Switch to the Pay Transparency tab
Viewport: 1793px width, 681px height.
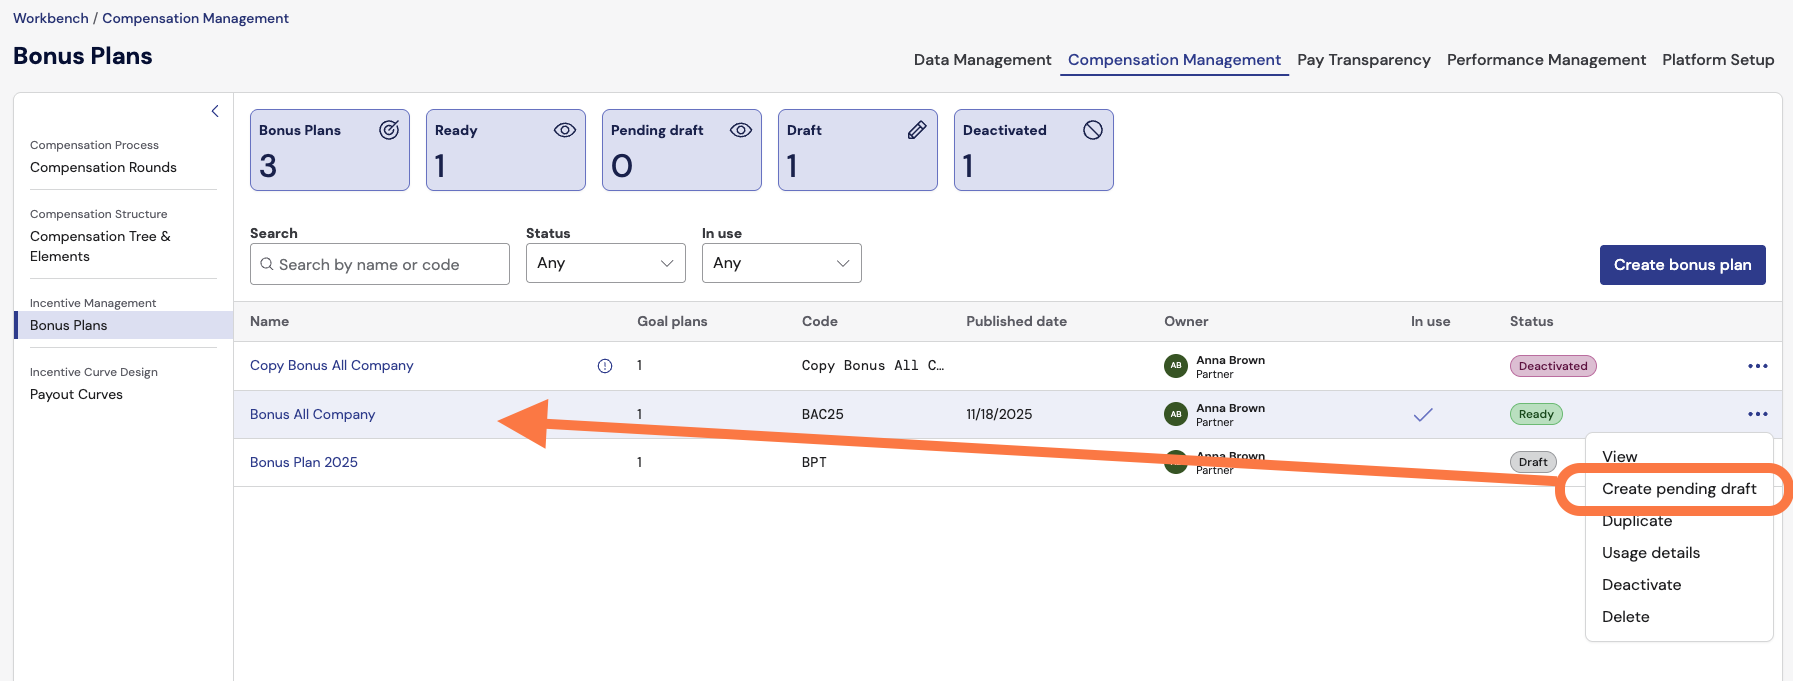pos(1363,60)
